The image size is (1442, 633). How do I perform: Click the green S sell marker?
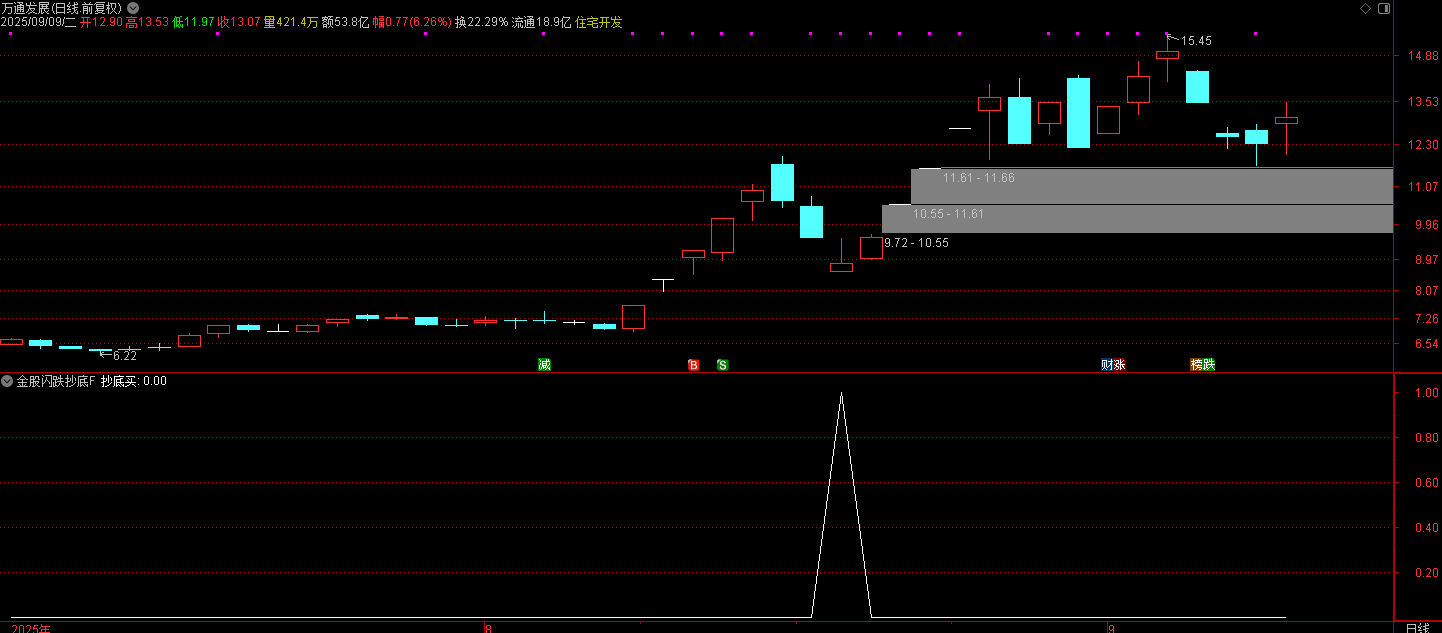pos(722,365)
